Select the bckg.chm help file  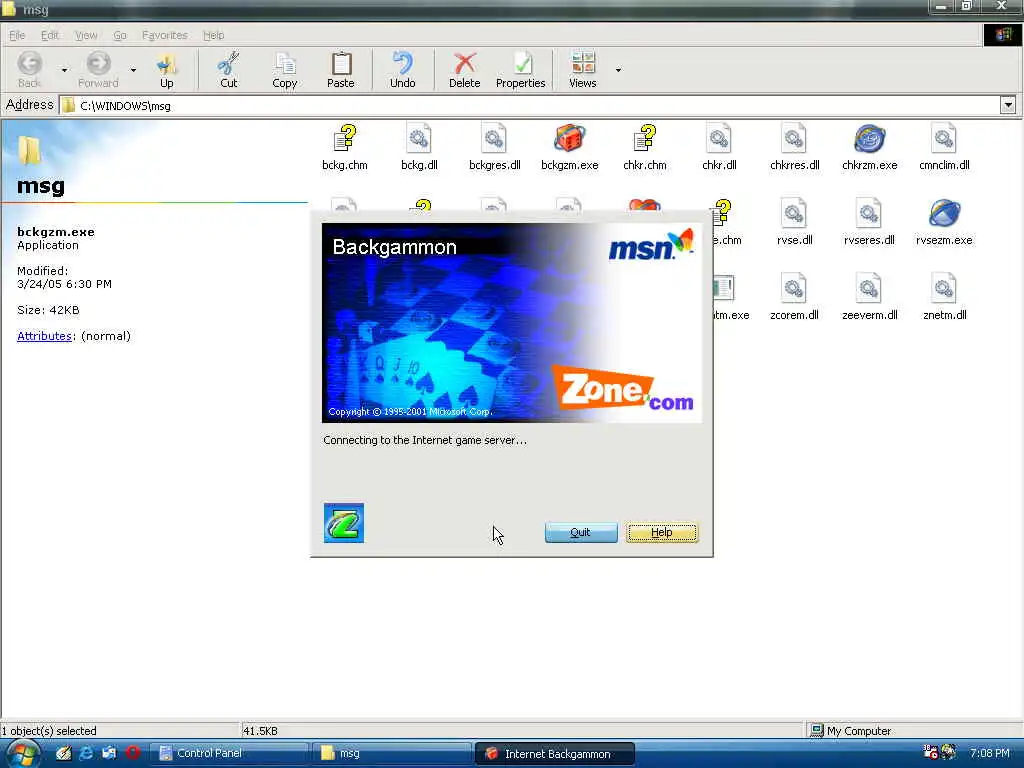[345, 148]
